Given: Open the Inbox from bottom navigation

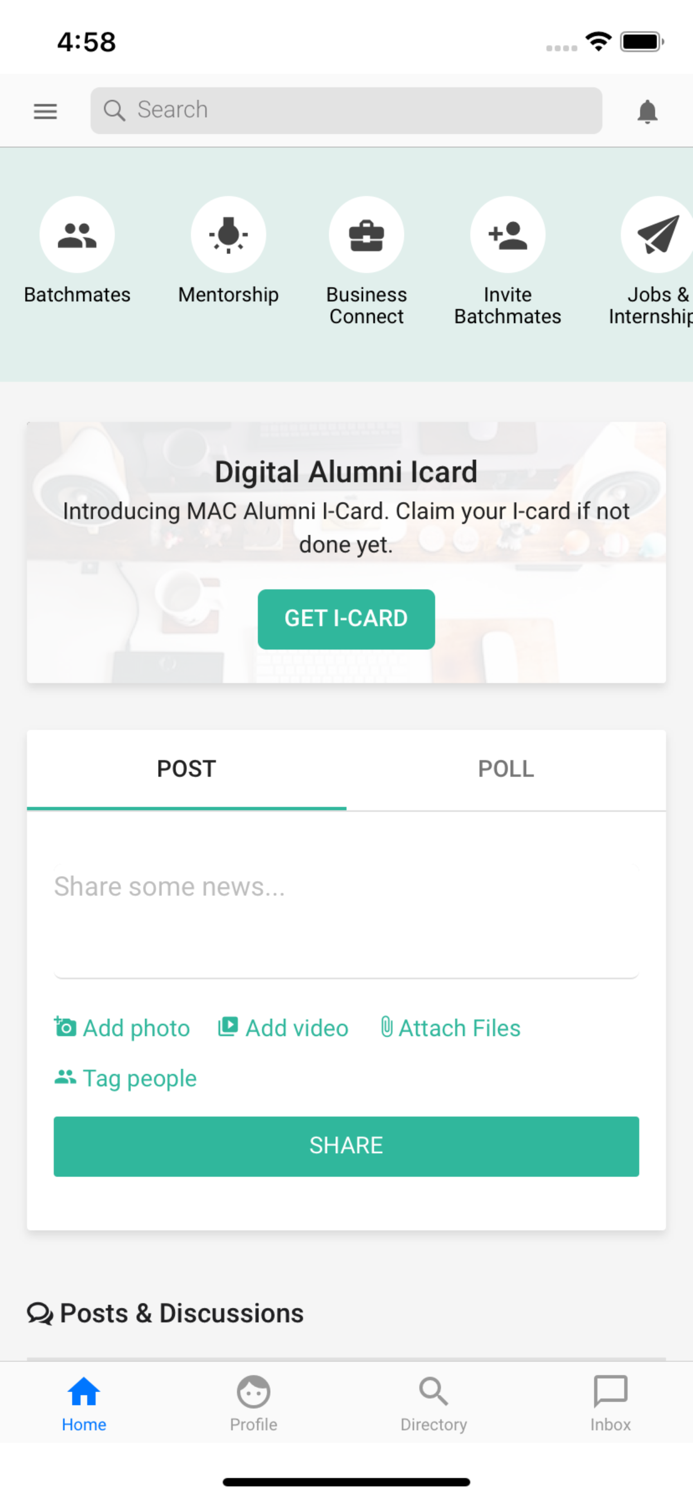Looking at the screenshot, I should pyautogui.click(x=610, y=1390).
